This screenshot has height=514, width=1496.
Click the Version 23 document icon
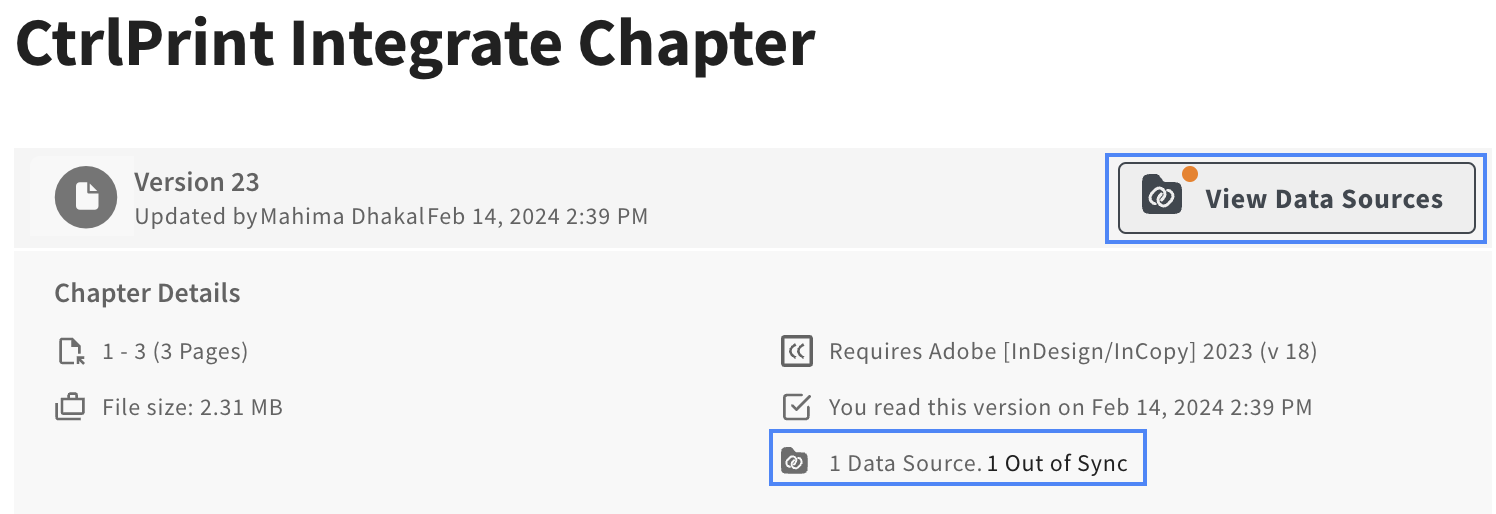87,196
